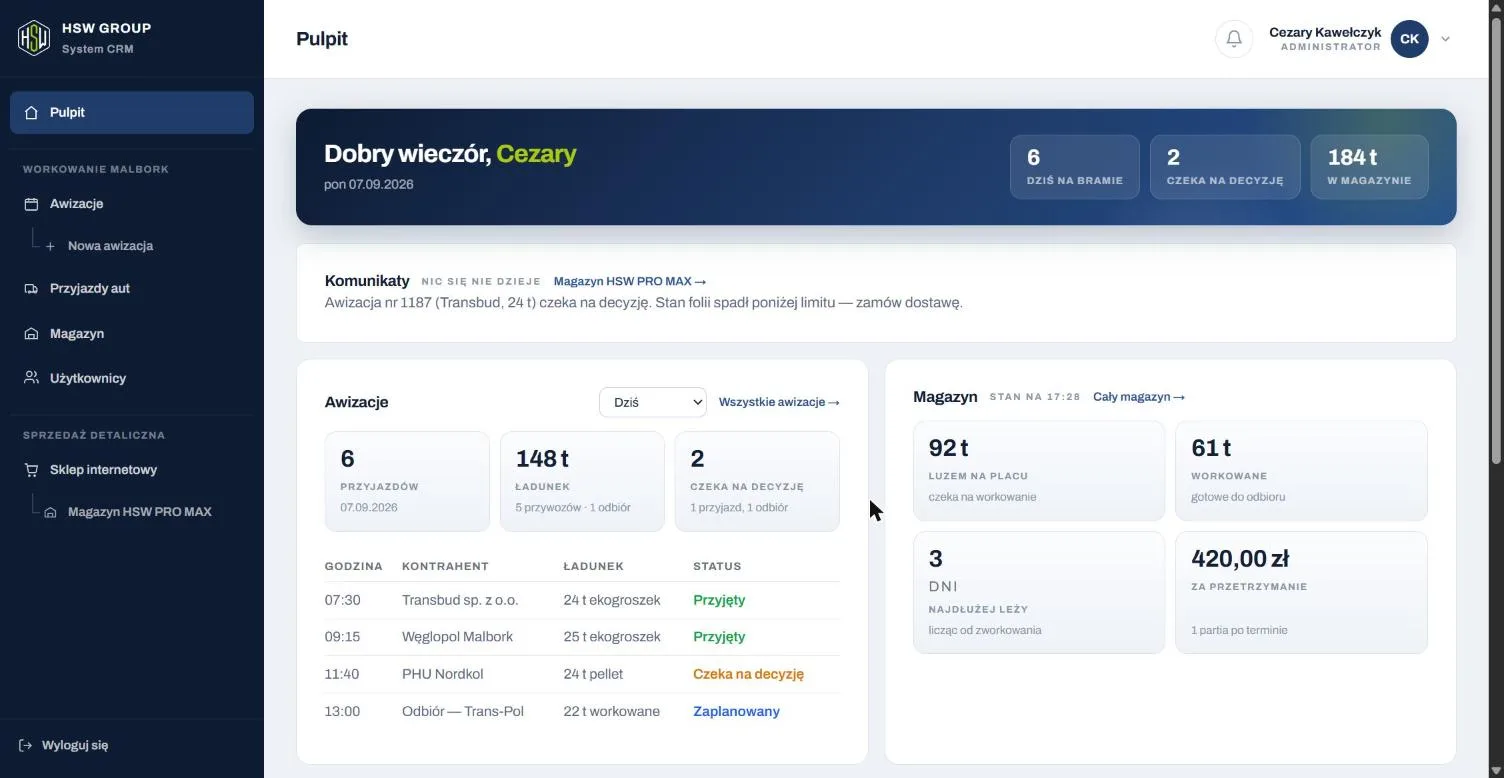Click the Węglopol Malbork row
The image size is (1504, 778).
[x=582, y=637]
